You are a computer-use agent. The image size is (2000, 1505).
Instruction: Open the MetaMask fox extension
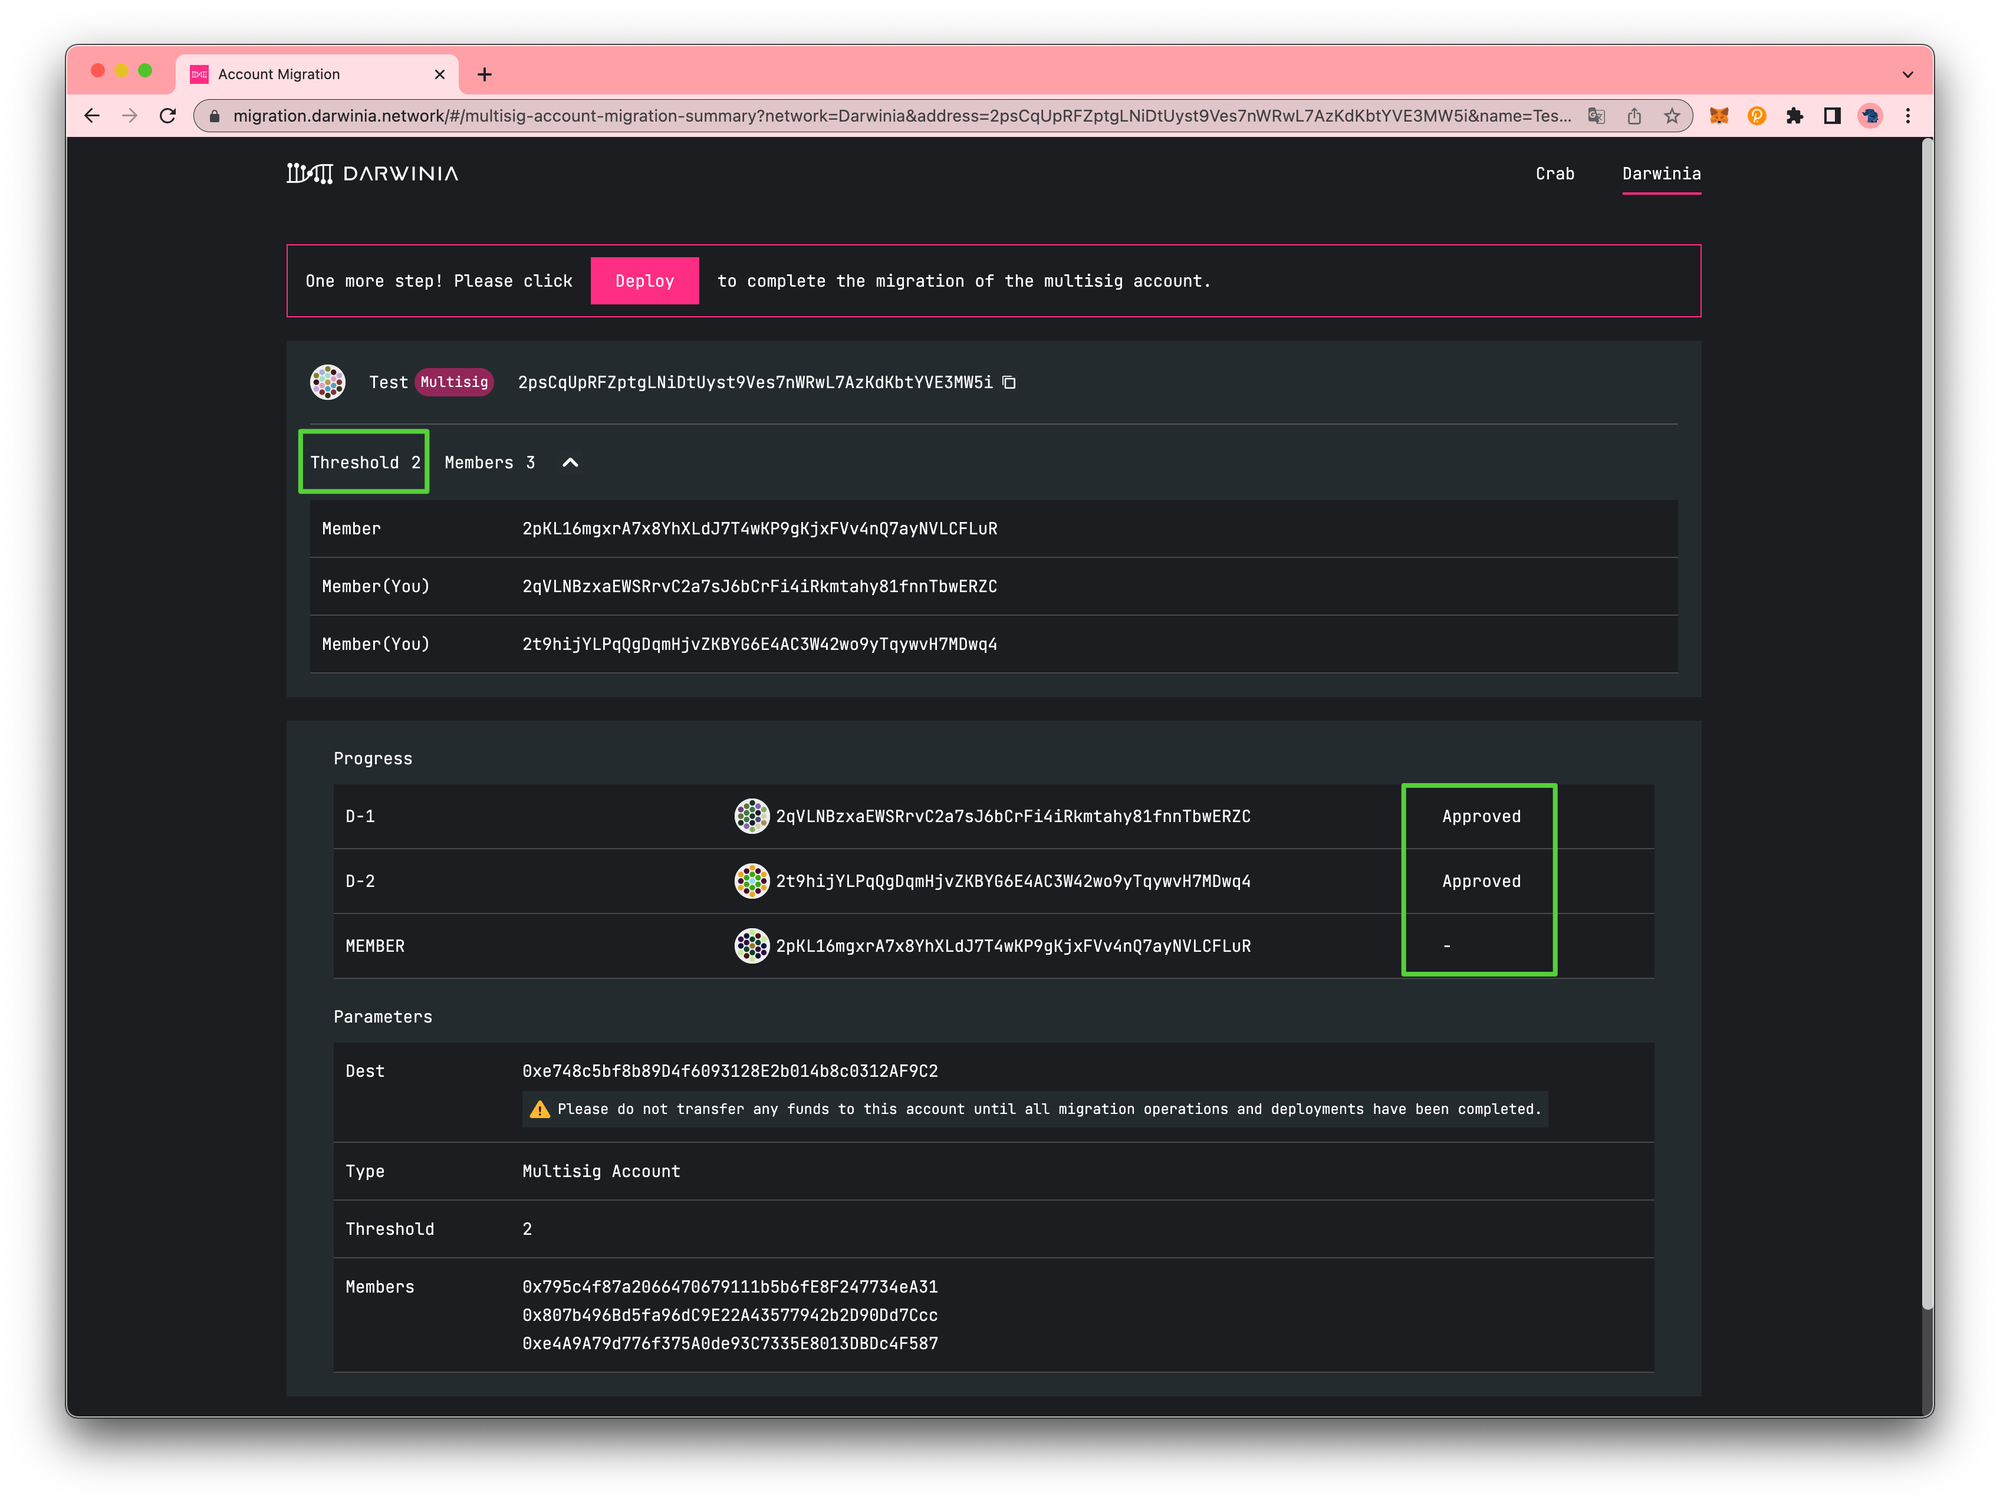coord(1719,116)
